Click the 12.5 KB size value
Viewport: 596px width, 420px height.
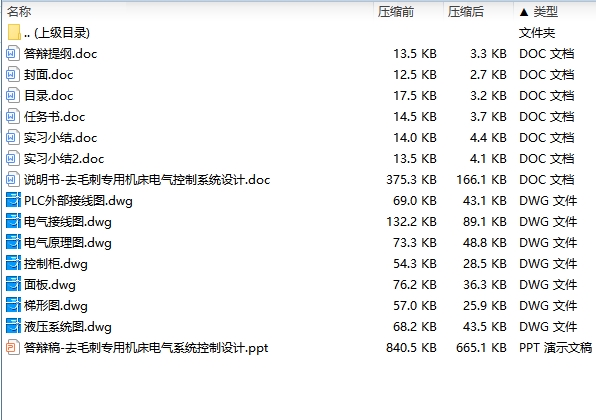pyautogui.click(x=415, y=74)
